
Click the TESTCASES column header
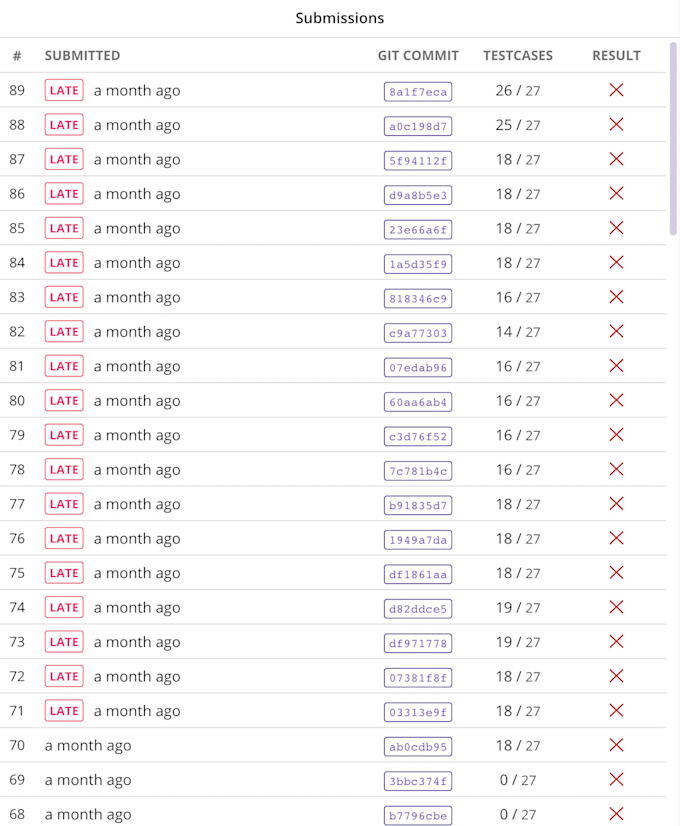tap(518, 56)
